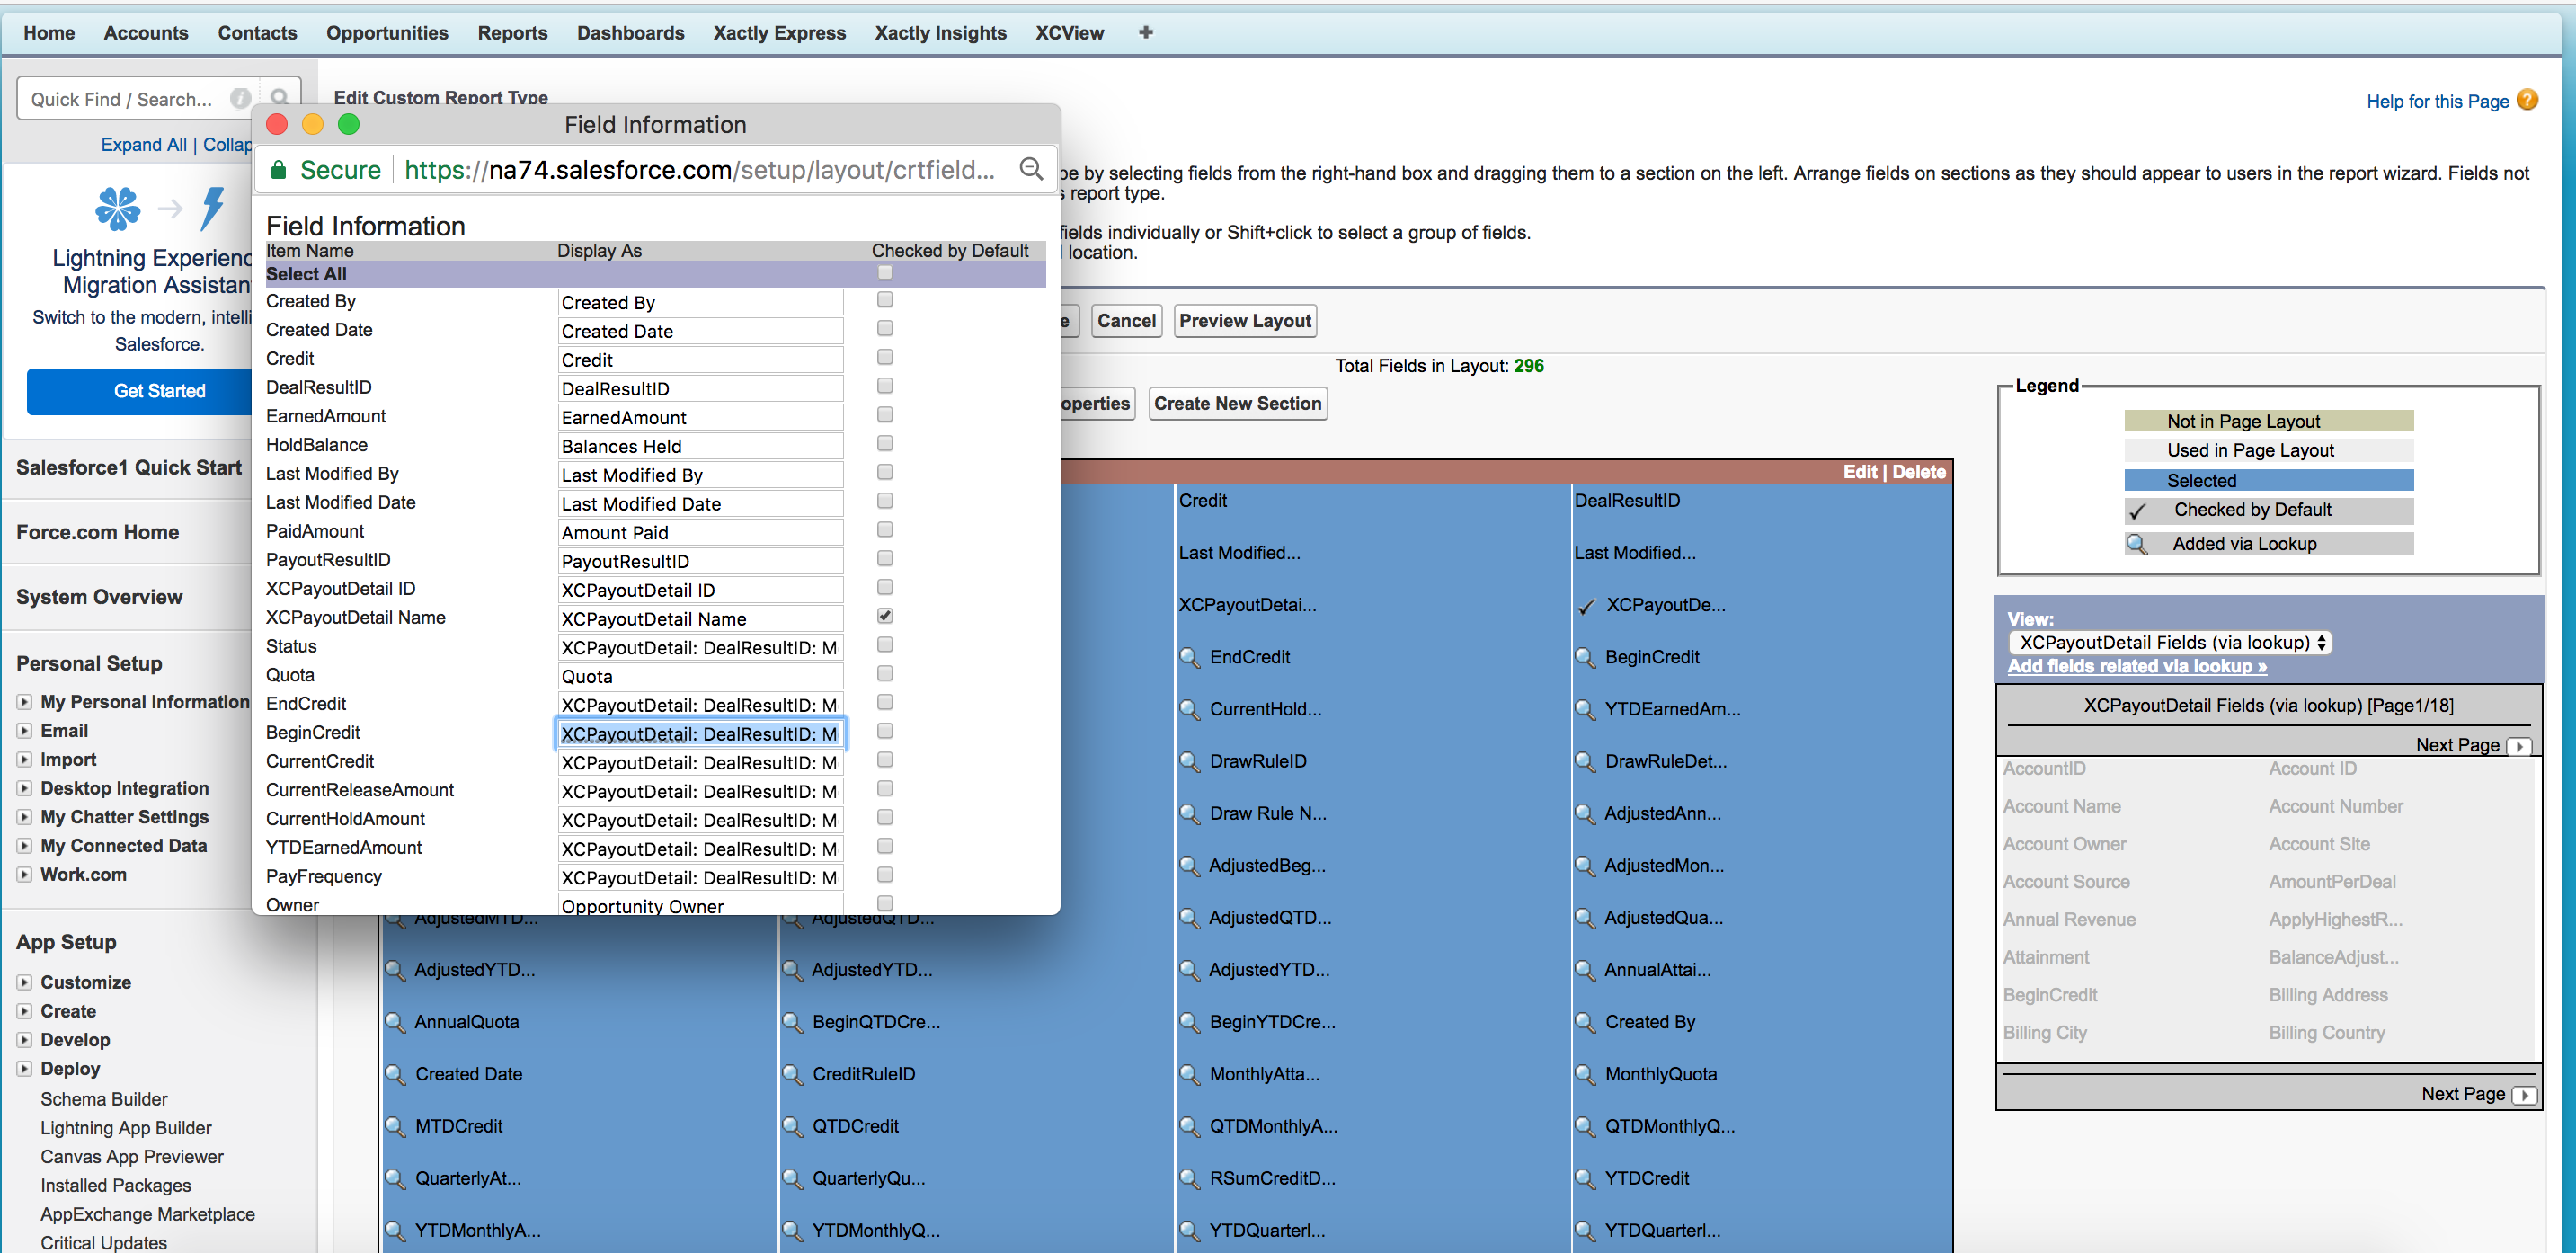Click the lookup icon beside CreditRuleID field
The image size is (2576, 1253).
pos(793,1075)
